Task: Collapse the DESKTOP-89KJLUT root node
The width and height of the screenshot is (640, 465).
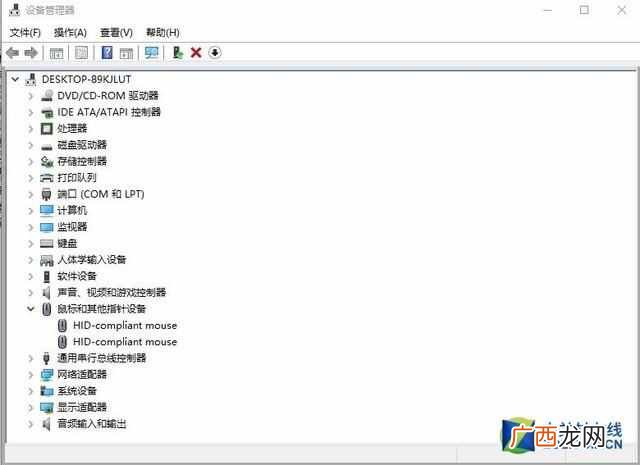Action: pos(15,79)
